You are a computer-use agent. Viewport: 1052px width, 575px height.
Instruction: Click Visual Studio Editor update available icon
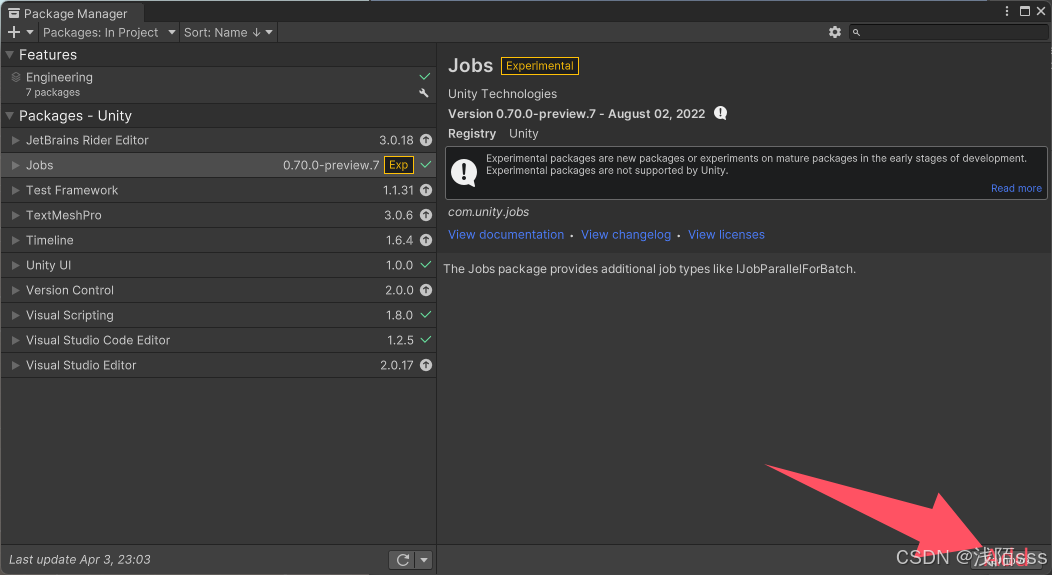[425, 365]
